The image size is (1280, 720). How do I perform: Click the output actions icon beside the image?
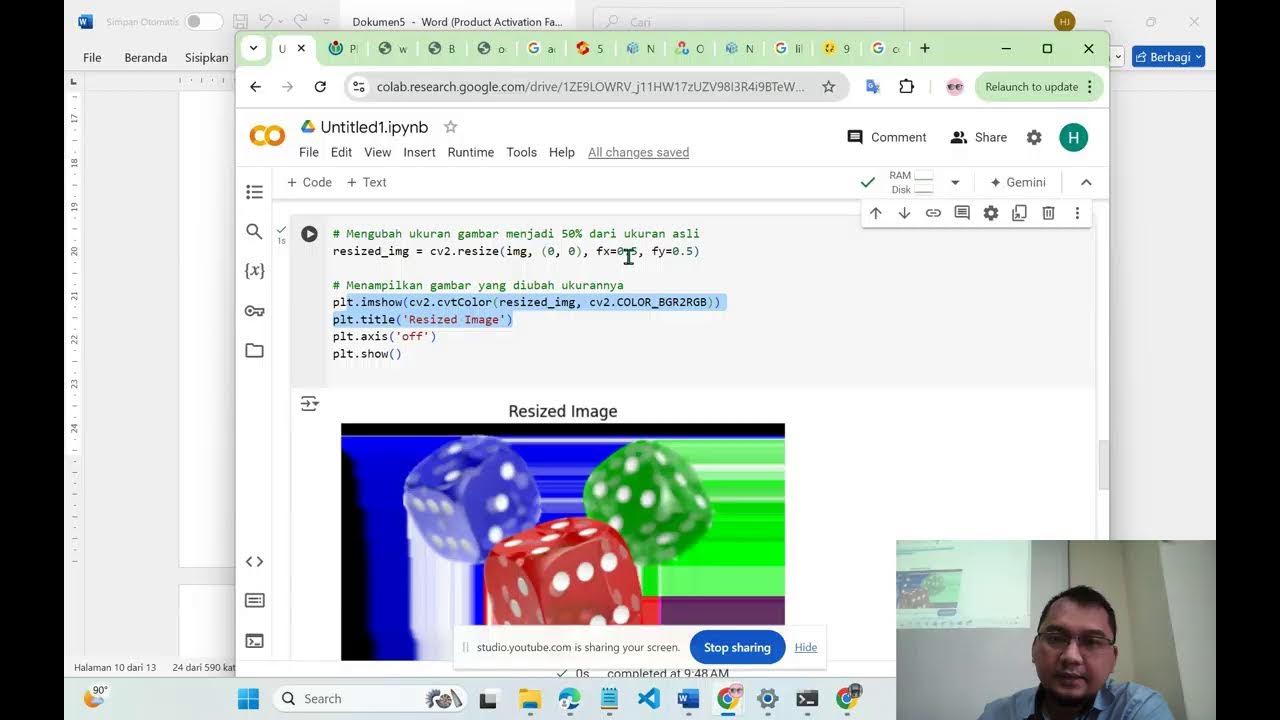[x=309, y=404]
